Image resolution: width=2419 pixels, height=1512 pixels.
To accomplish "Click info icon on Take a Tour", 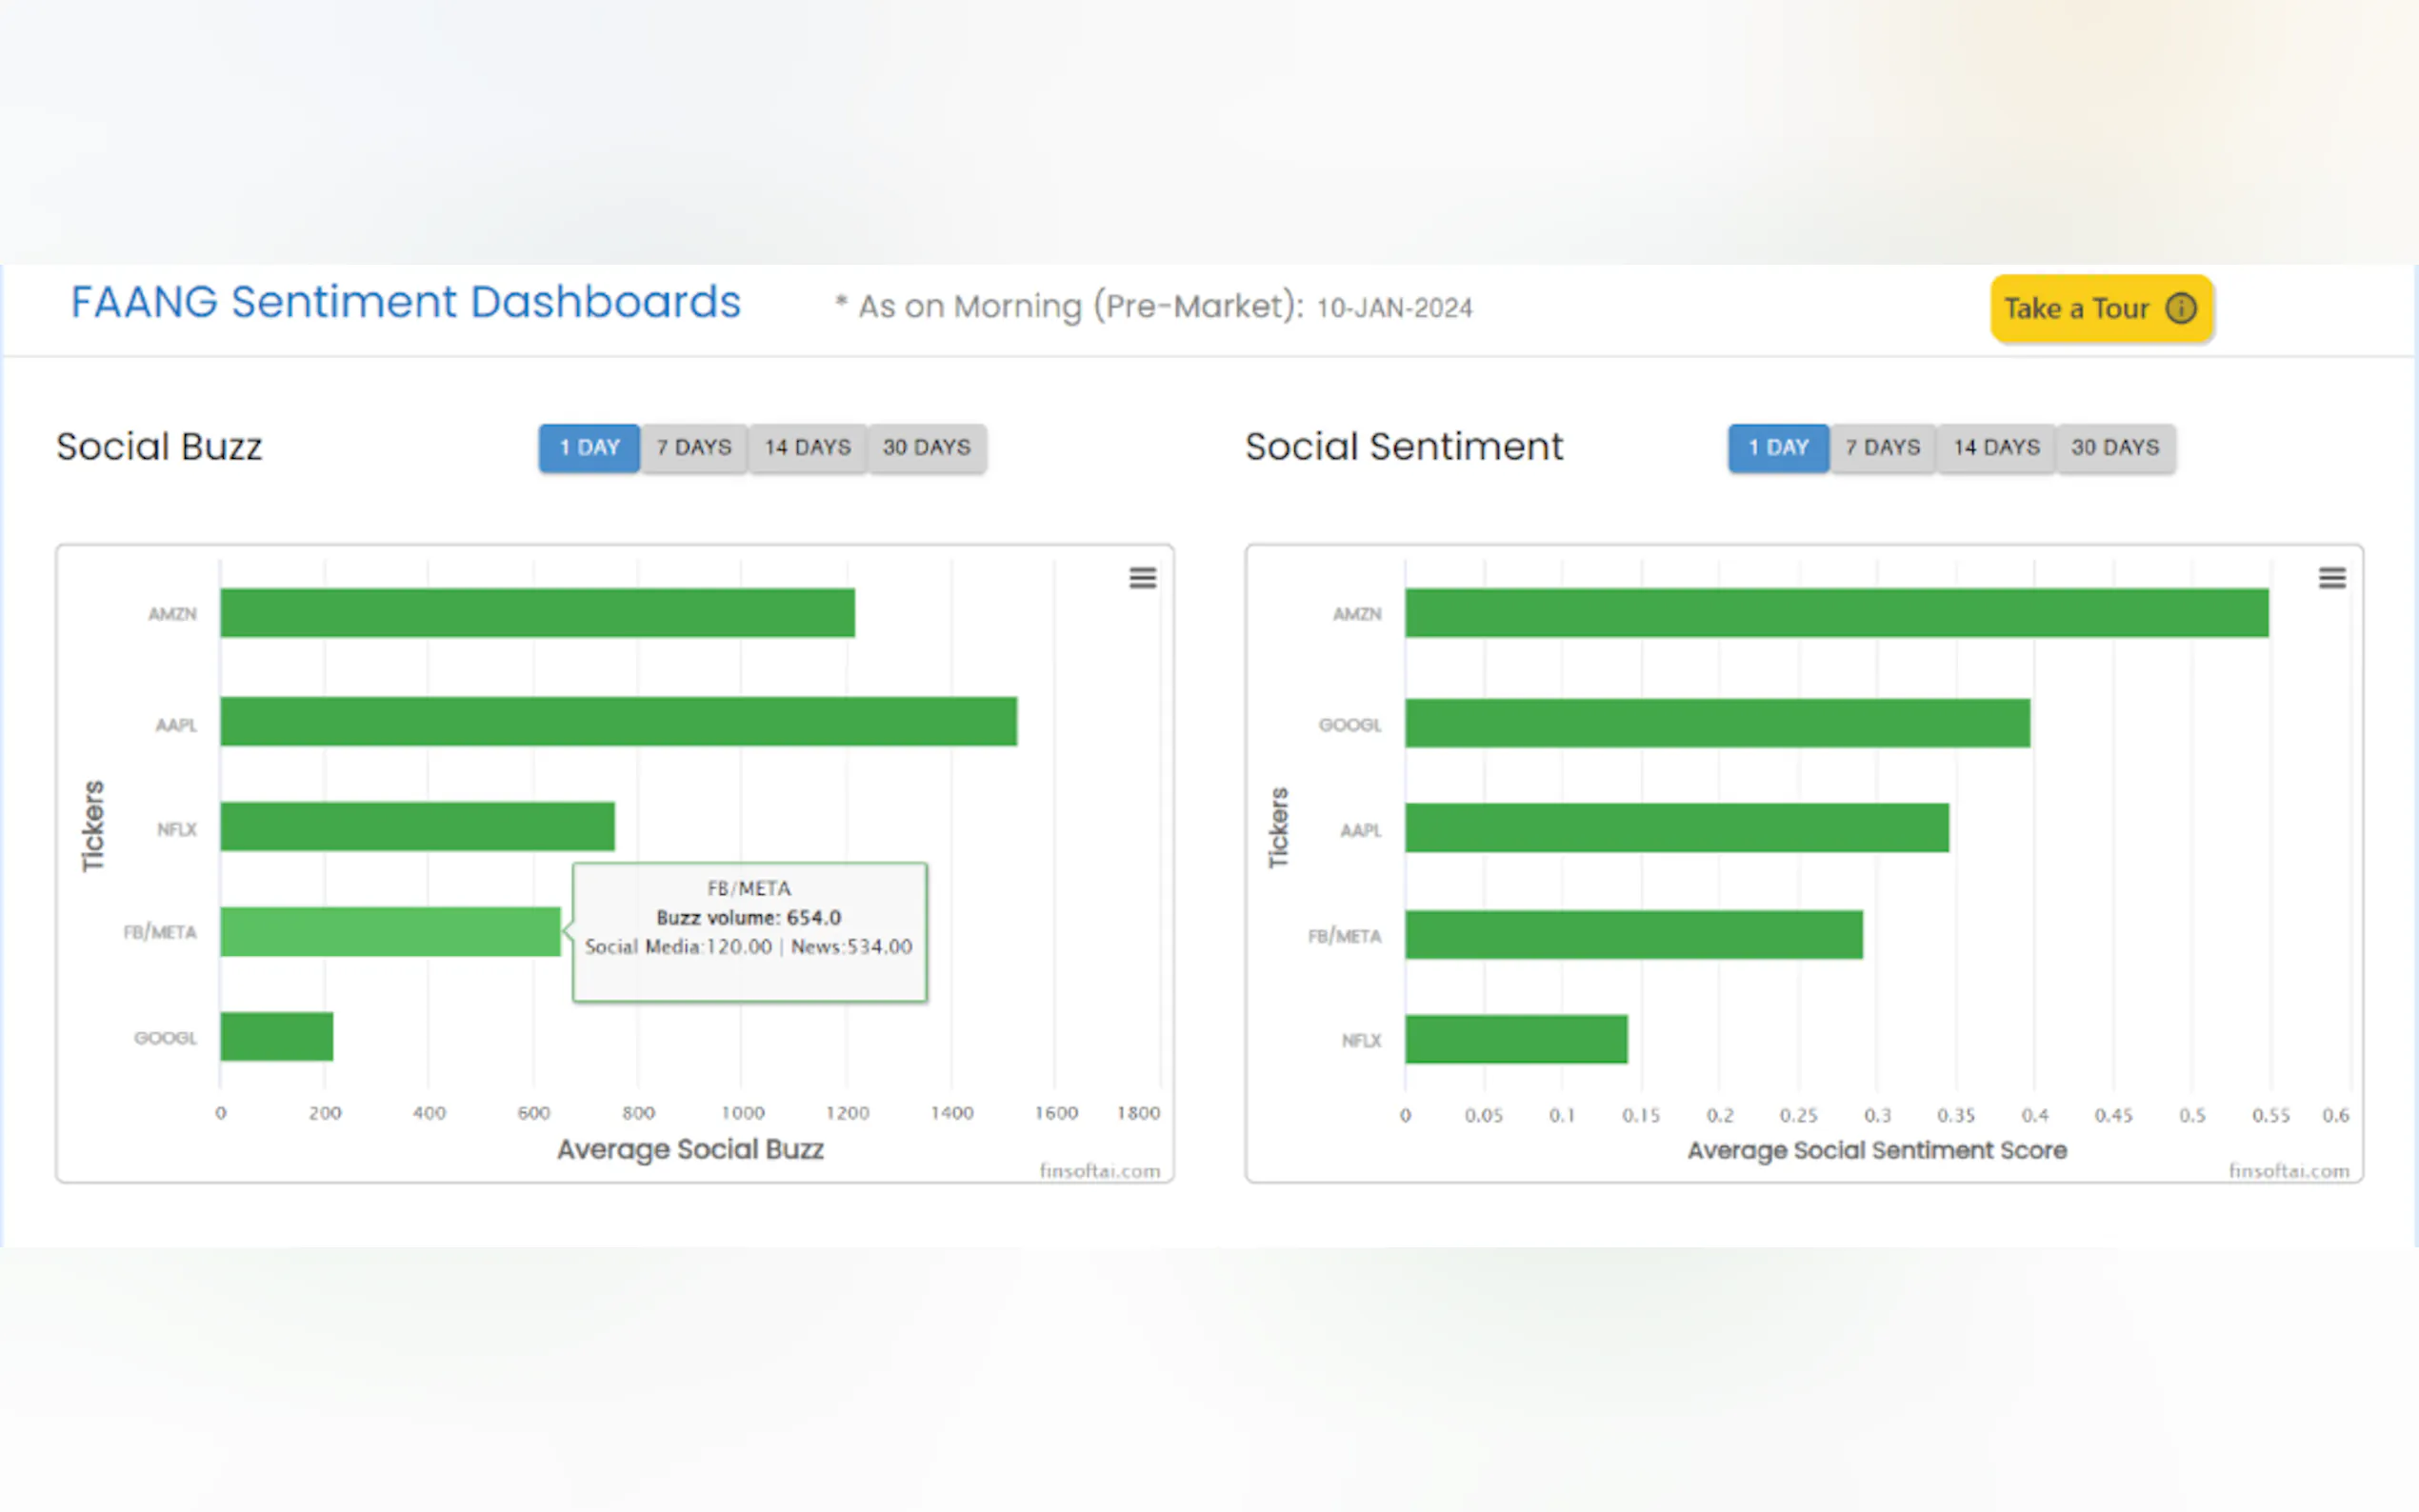I will [x=2181, y=308].
